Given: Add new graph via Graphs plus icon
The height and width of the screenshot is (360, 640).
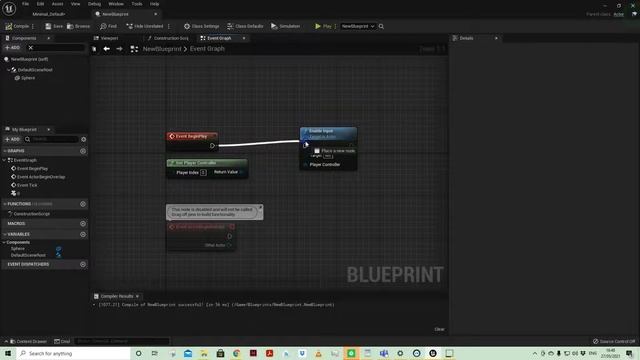Looking at the screenshot, I should [83, 151].
